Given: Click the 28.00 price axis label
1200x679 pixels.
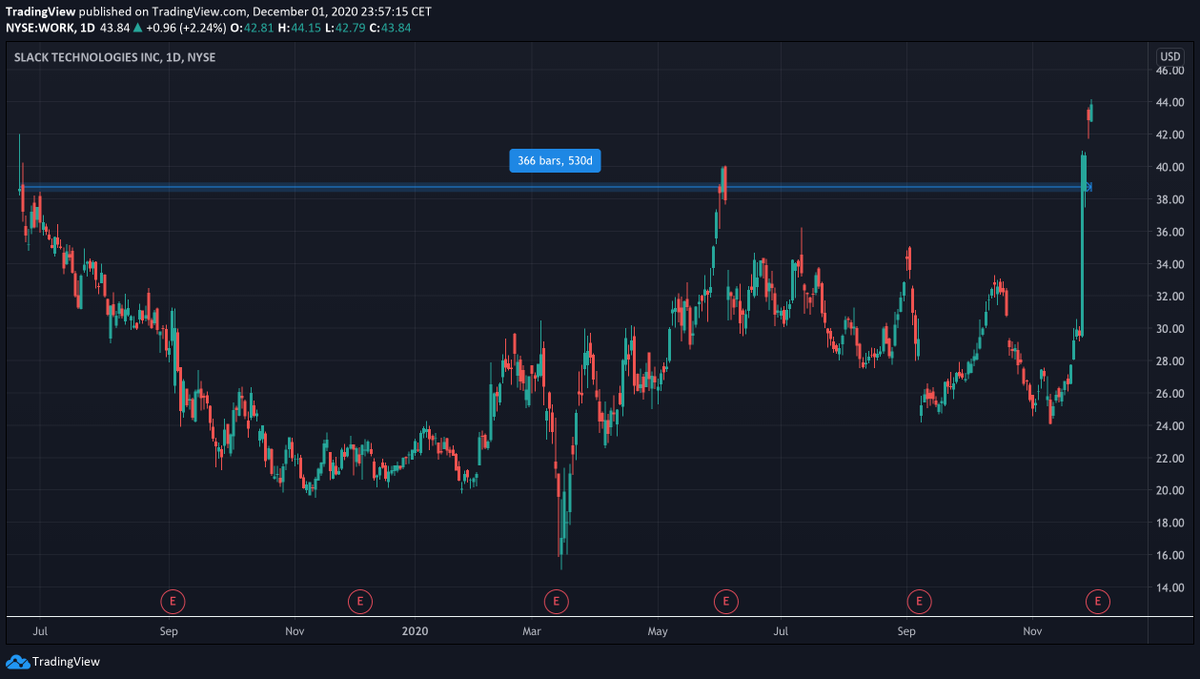Looking at the screenshot, I should point(1170,361).
